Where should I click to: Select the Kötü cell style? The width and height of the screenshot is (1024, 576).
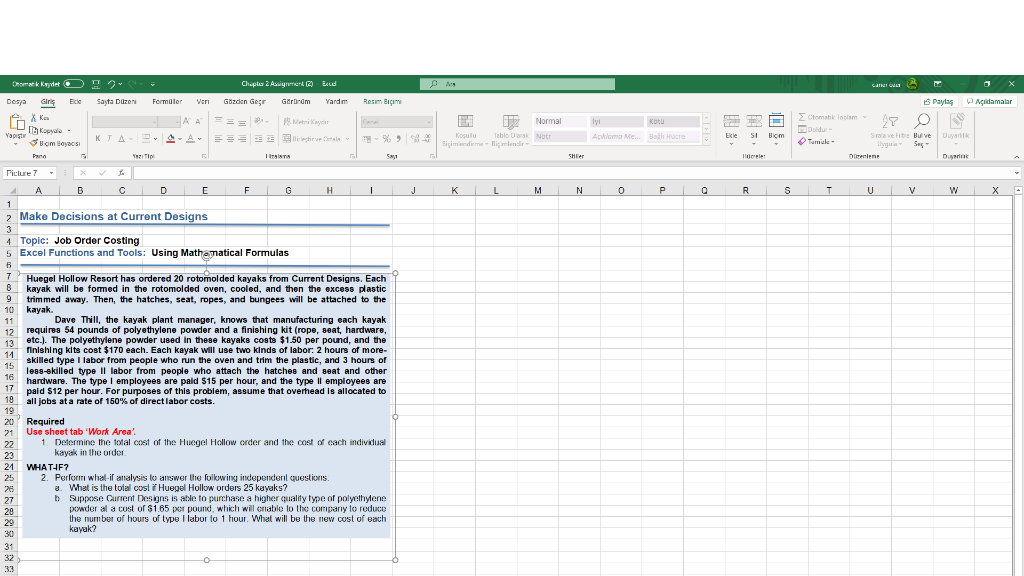(673, 121)
